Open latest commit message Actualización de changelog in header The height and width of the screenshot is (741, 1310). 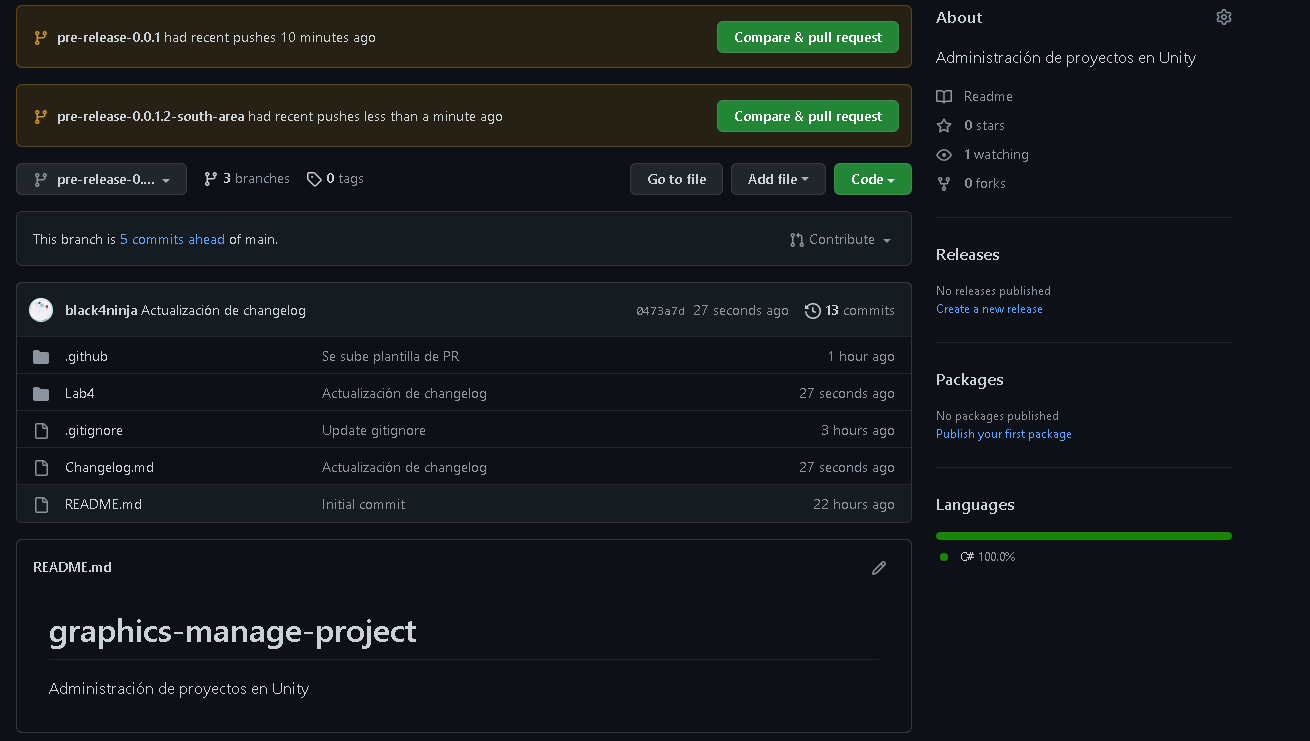223,310
